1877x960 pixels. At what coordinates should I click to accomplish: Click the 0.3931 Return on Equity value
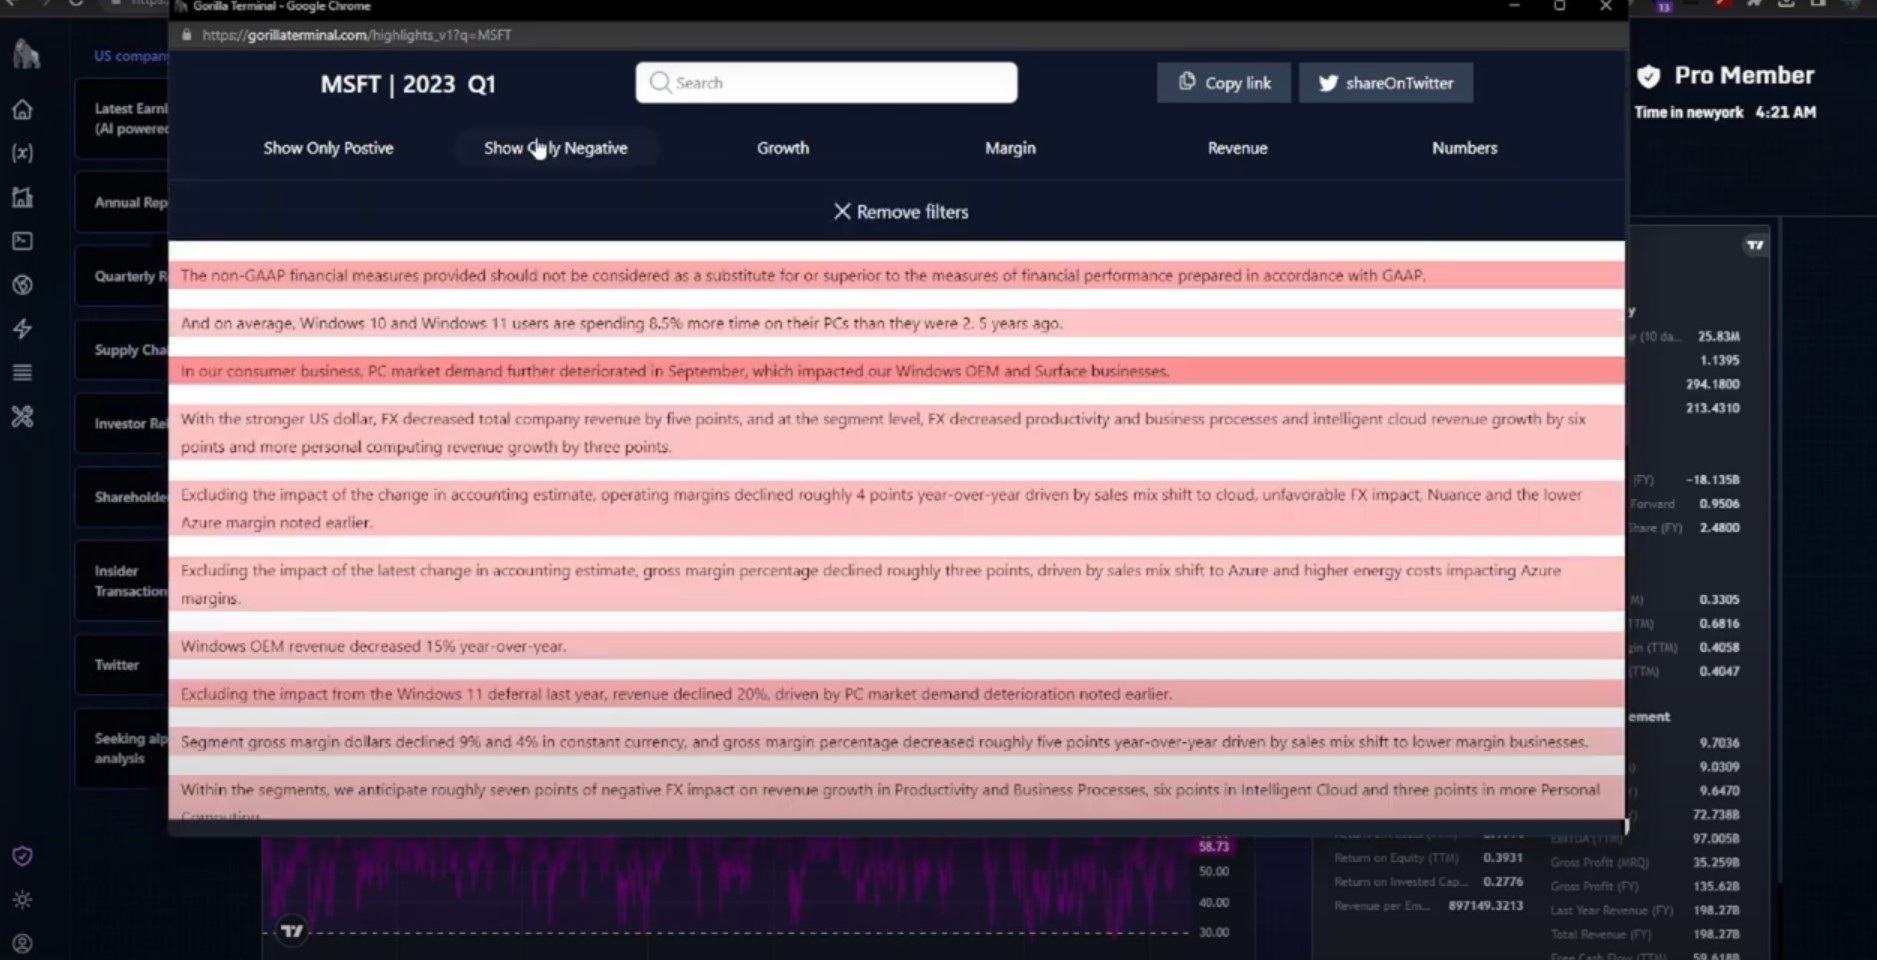(x=1503, y=858)
